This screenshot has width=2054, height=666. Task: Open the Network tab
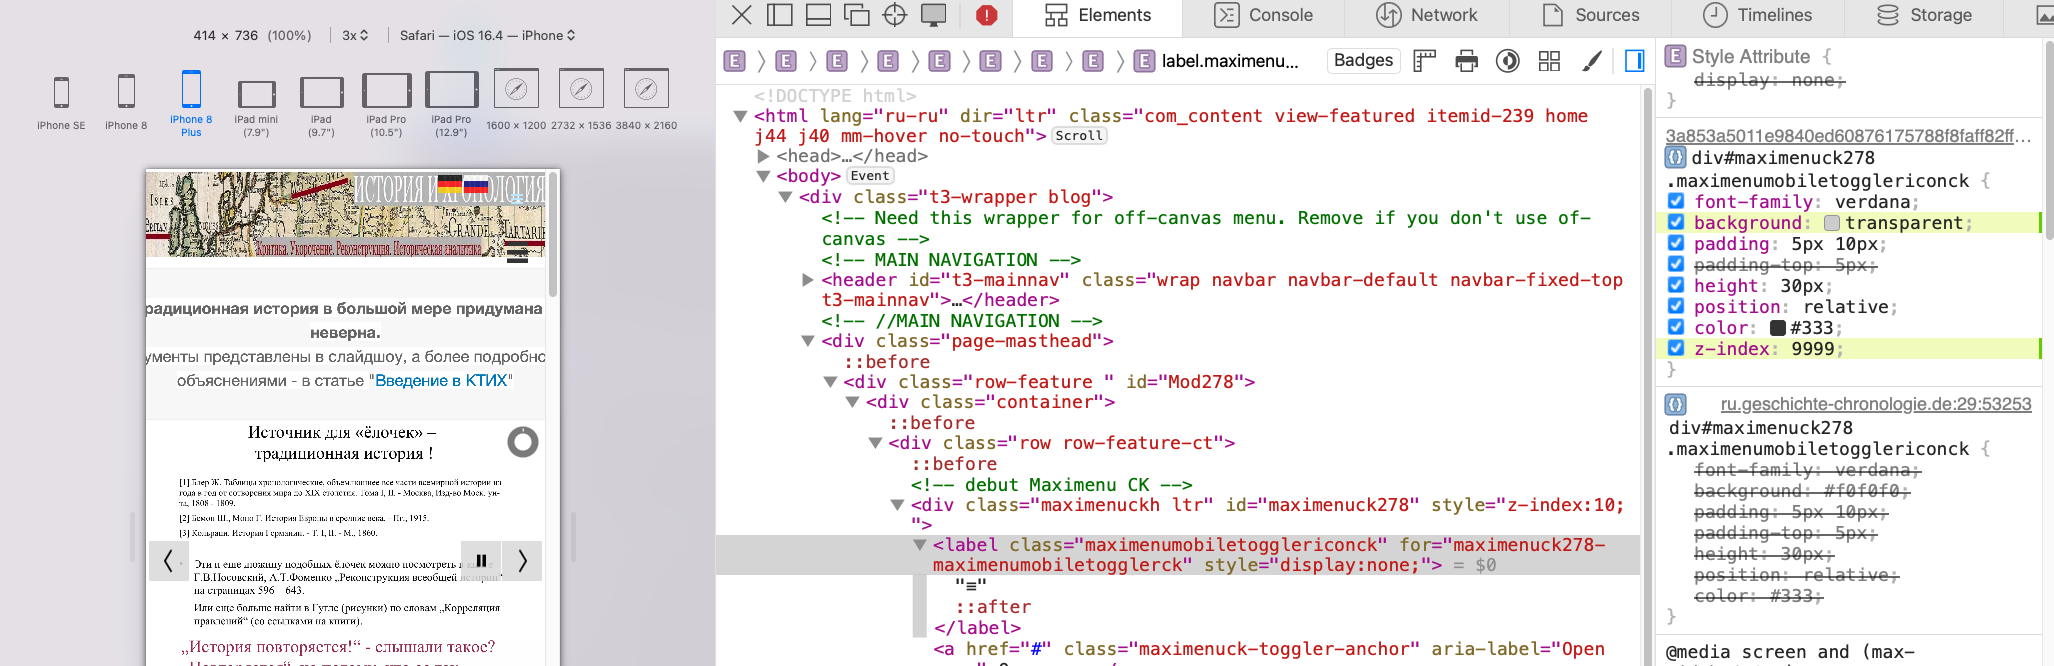[x=1427, y=15]
